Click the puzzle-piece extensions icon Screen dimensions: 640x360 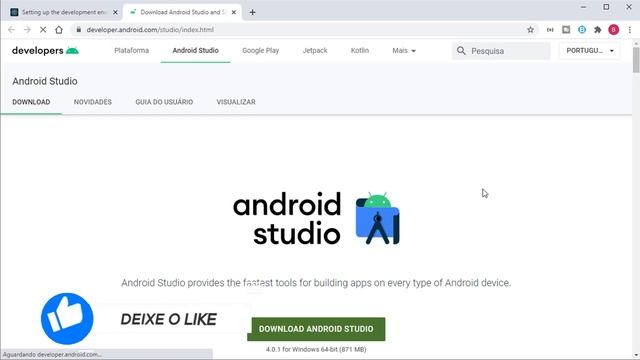pos(598,30)
